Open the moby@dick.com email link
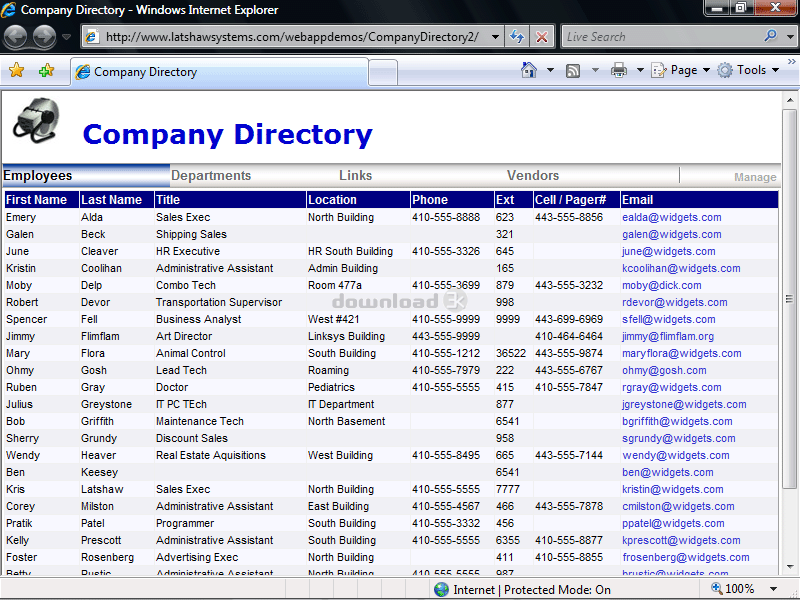This screenshot has width=800, height=600. (661, 285)
